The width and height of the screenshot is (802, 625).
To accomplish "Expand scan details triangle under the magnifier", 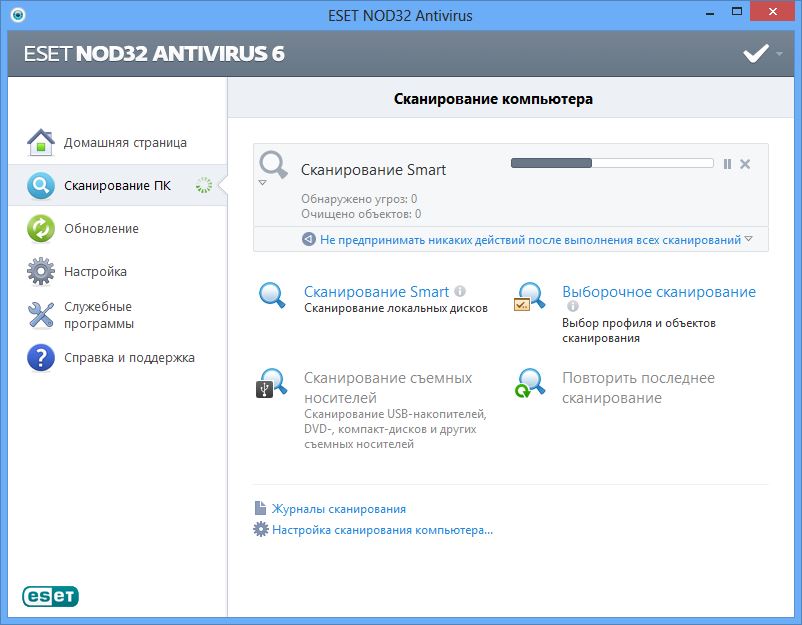I will click(x=262, y=183).
